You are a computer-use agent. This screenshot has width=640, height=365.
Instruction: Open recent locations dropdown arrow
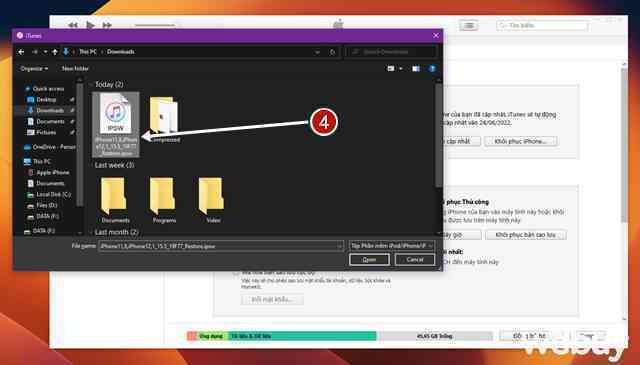pos(45,52)
